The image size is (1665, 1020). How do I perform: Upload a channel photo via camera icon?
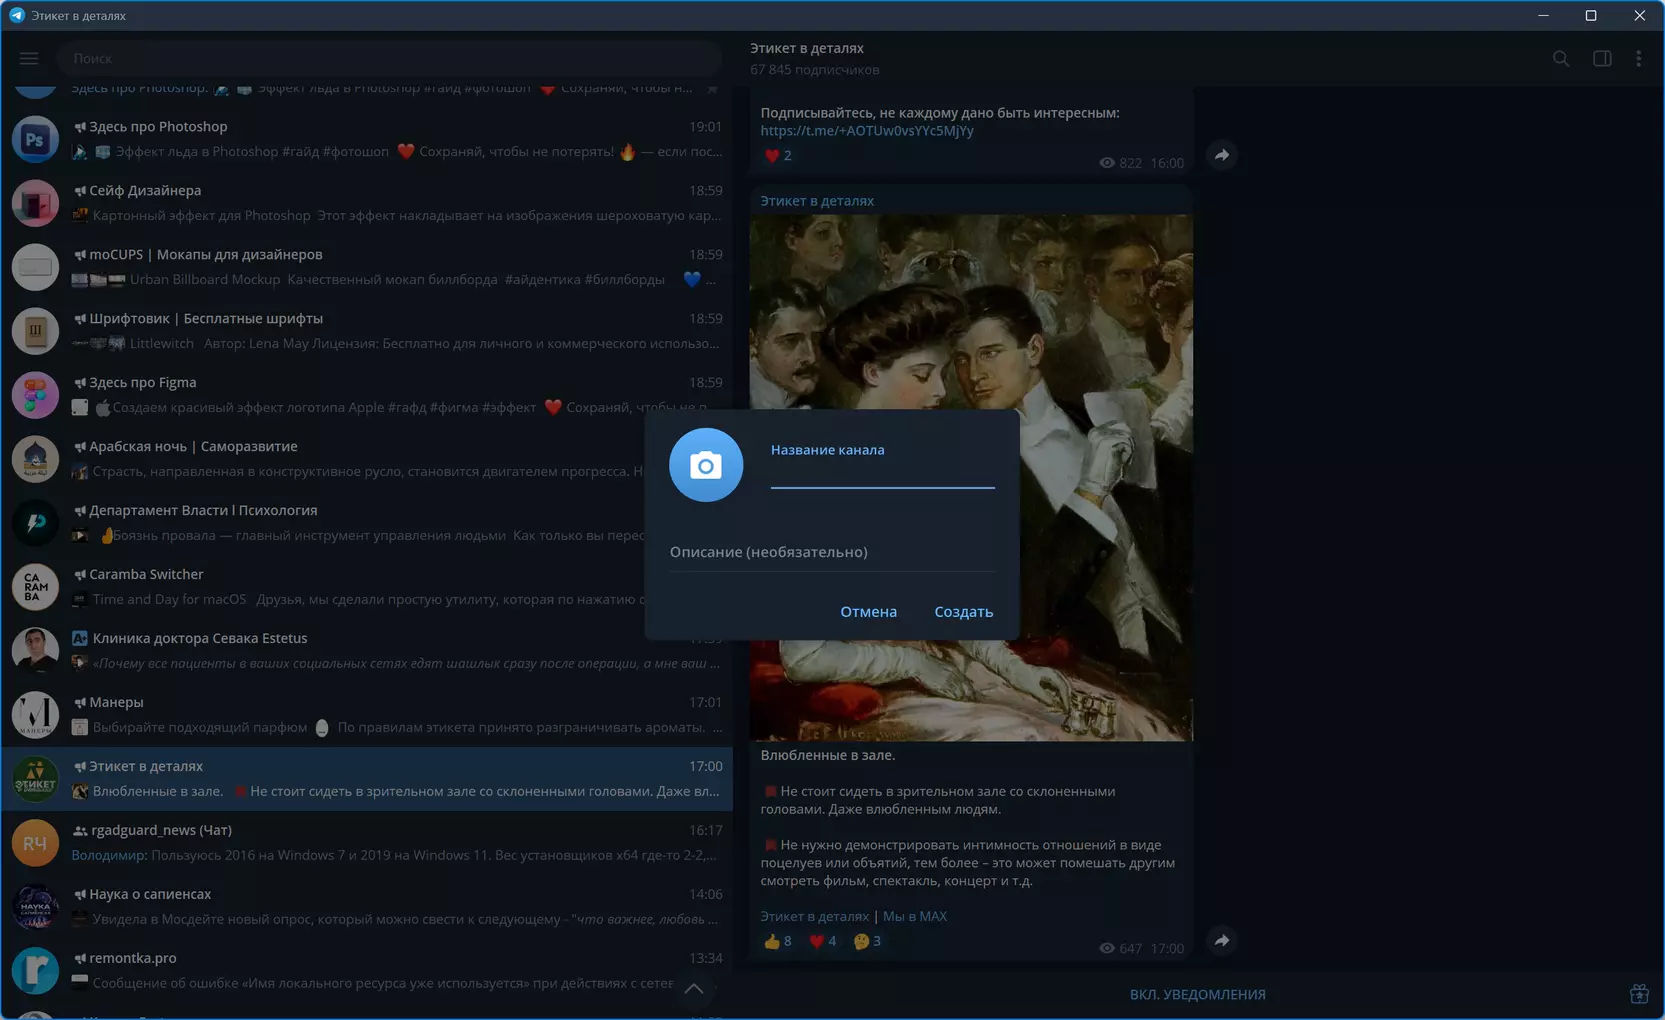(706, 465)
